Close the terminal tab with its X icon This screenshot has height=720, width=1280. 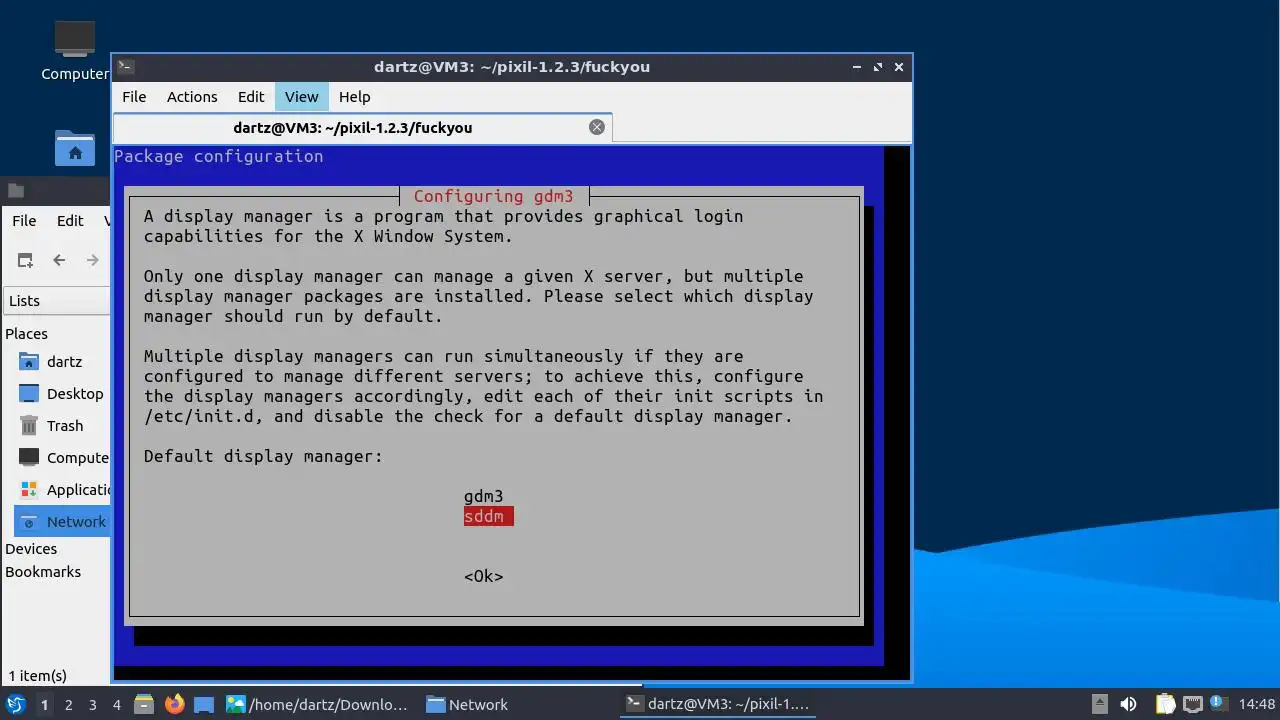(x=597, y=127)
